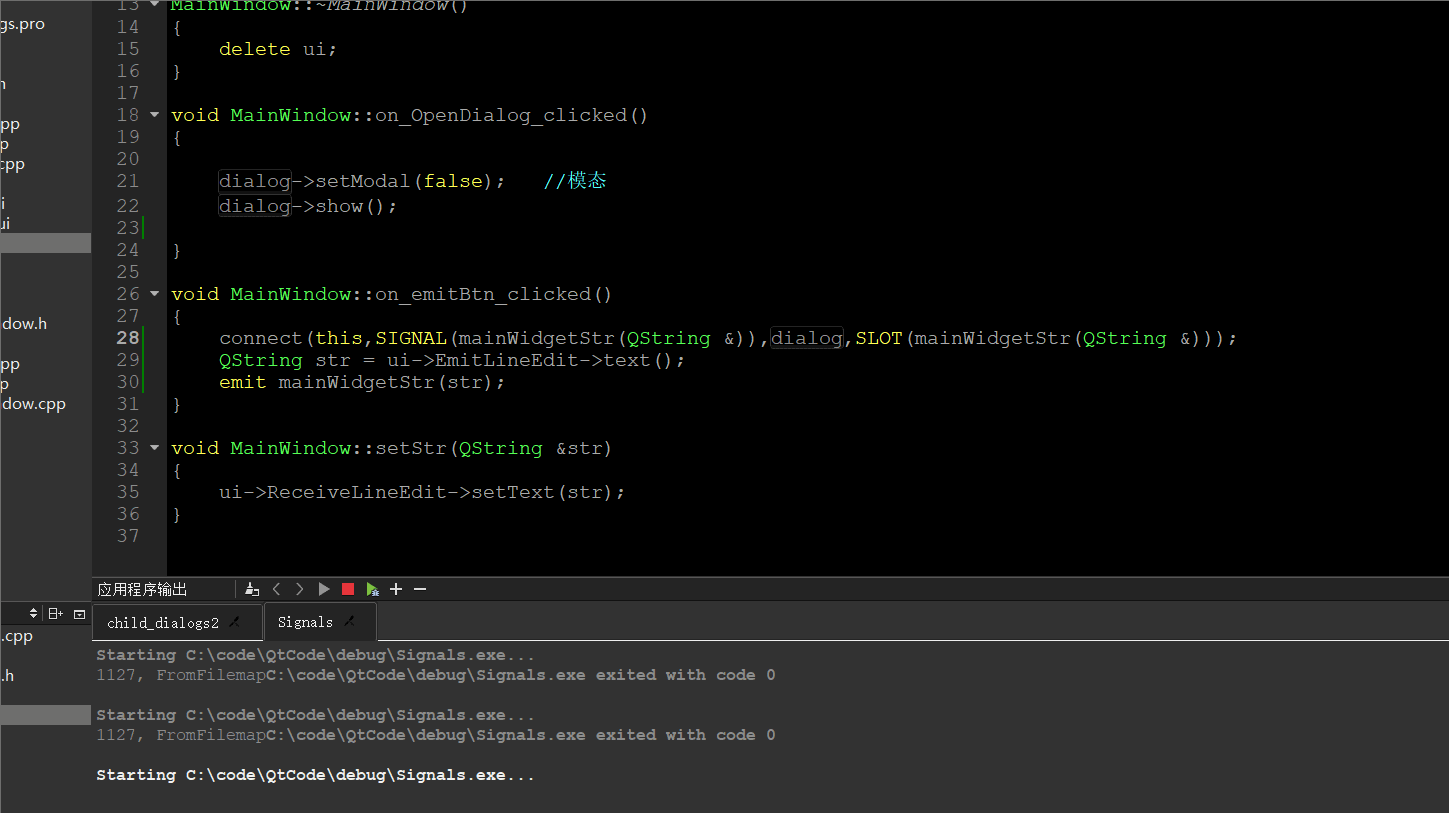Click the setStr function name at line 33
The height and width of the screenshot is (813, 1449).
(410, 448)
